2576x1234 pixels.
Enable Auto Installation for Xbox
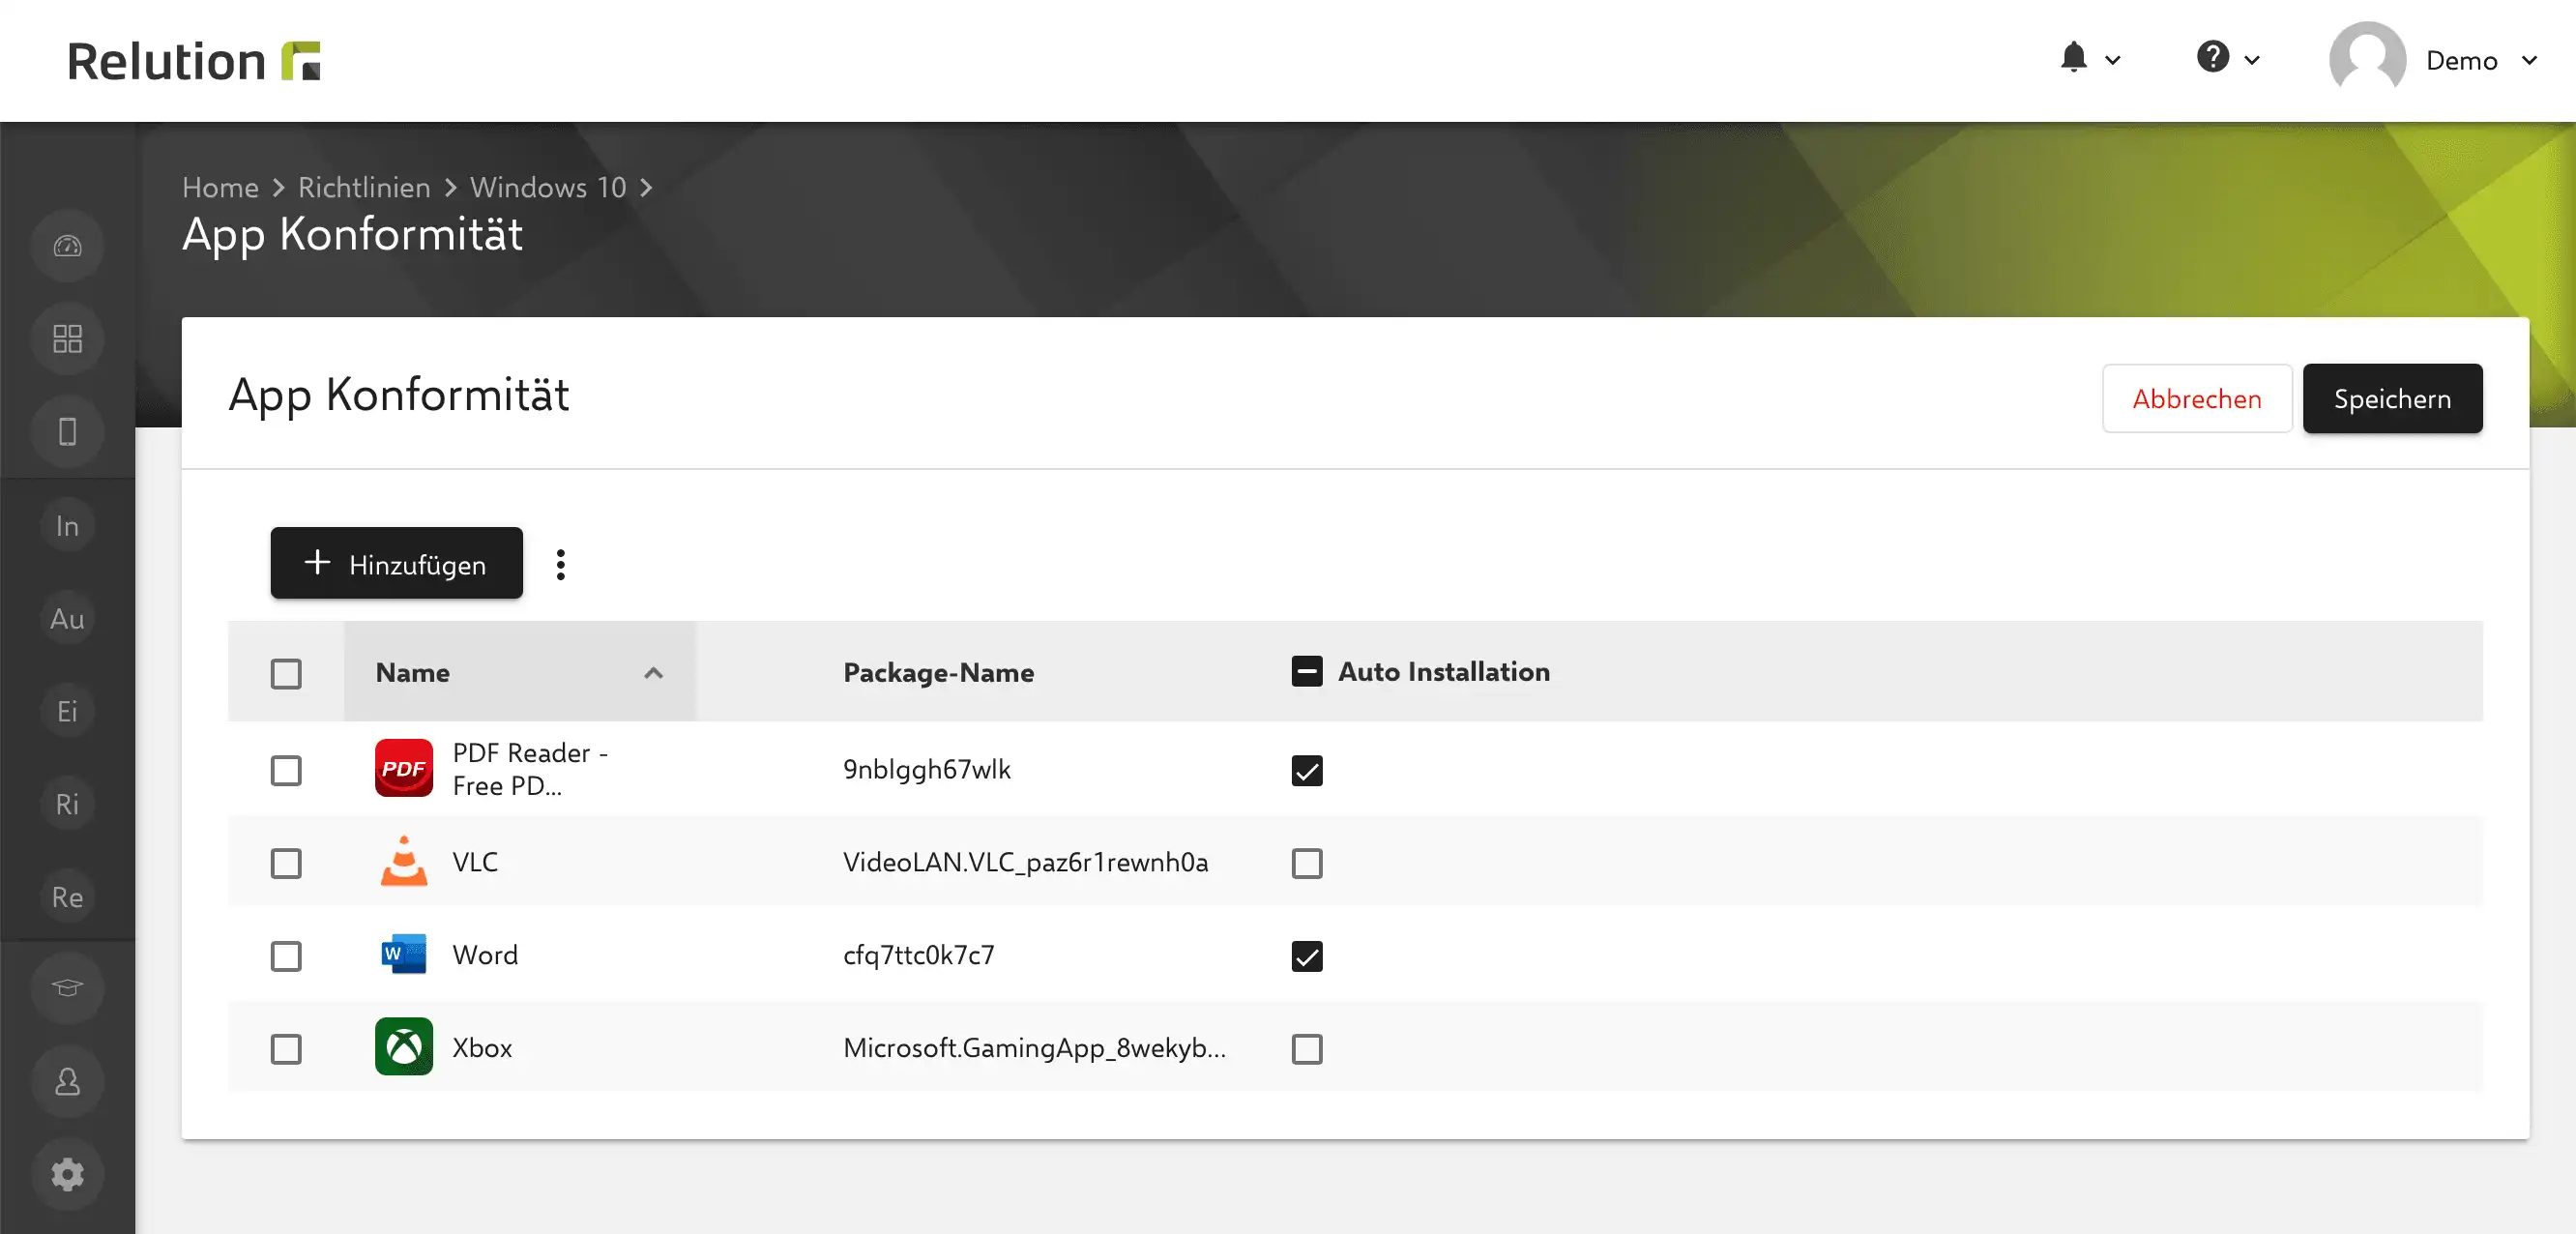(1307, 1049)
